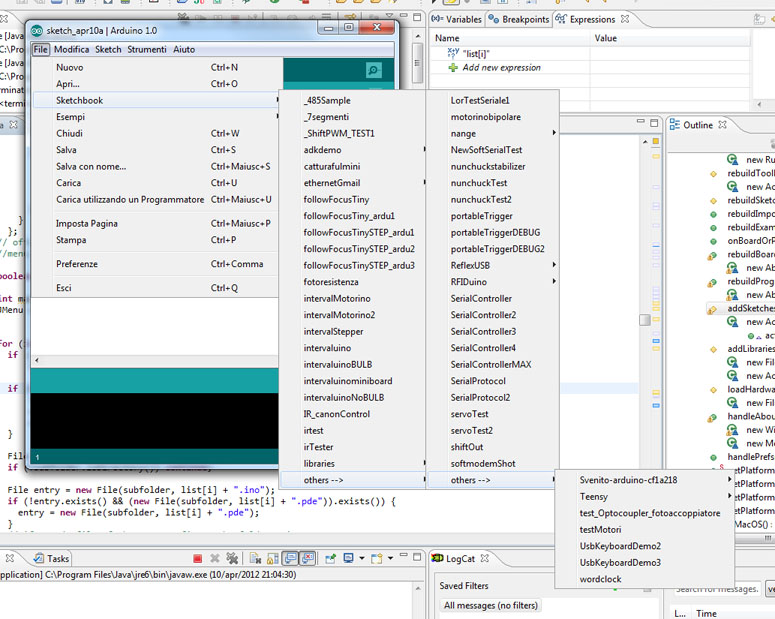Switch to the Variables tab
The height and width of the screenshot is (619, 775).
click(x=456, y=19)
